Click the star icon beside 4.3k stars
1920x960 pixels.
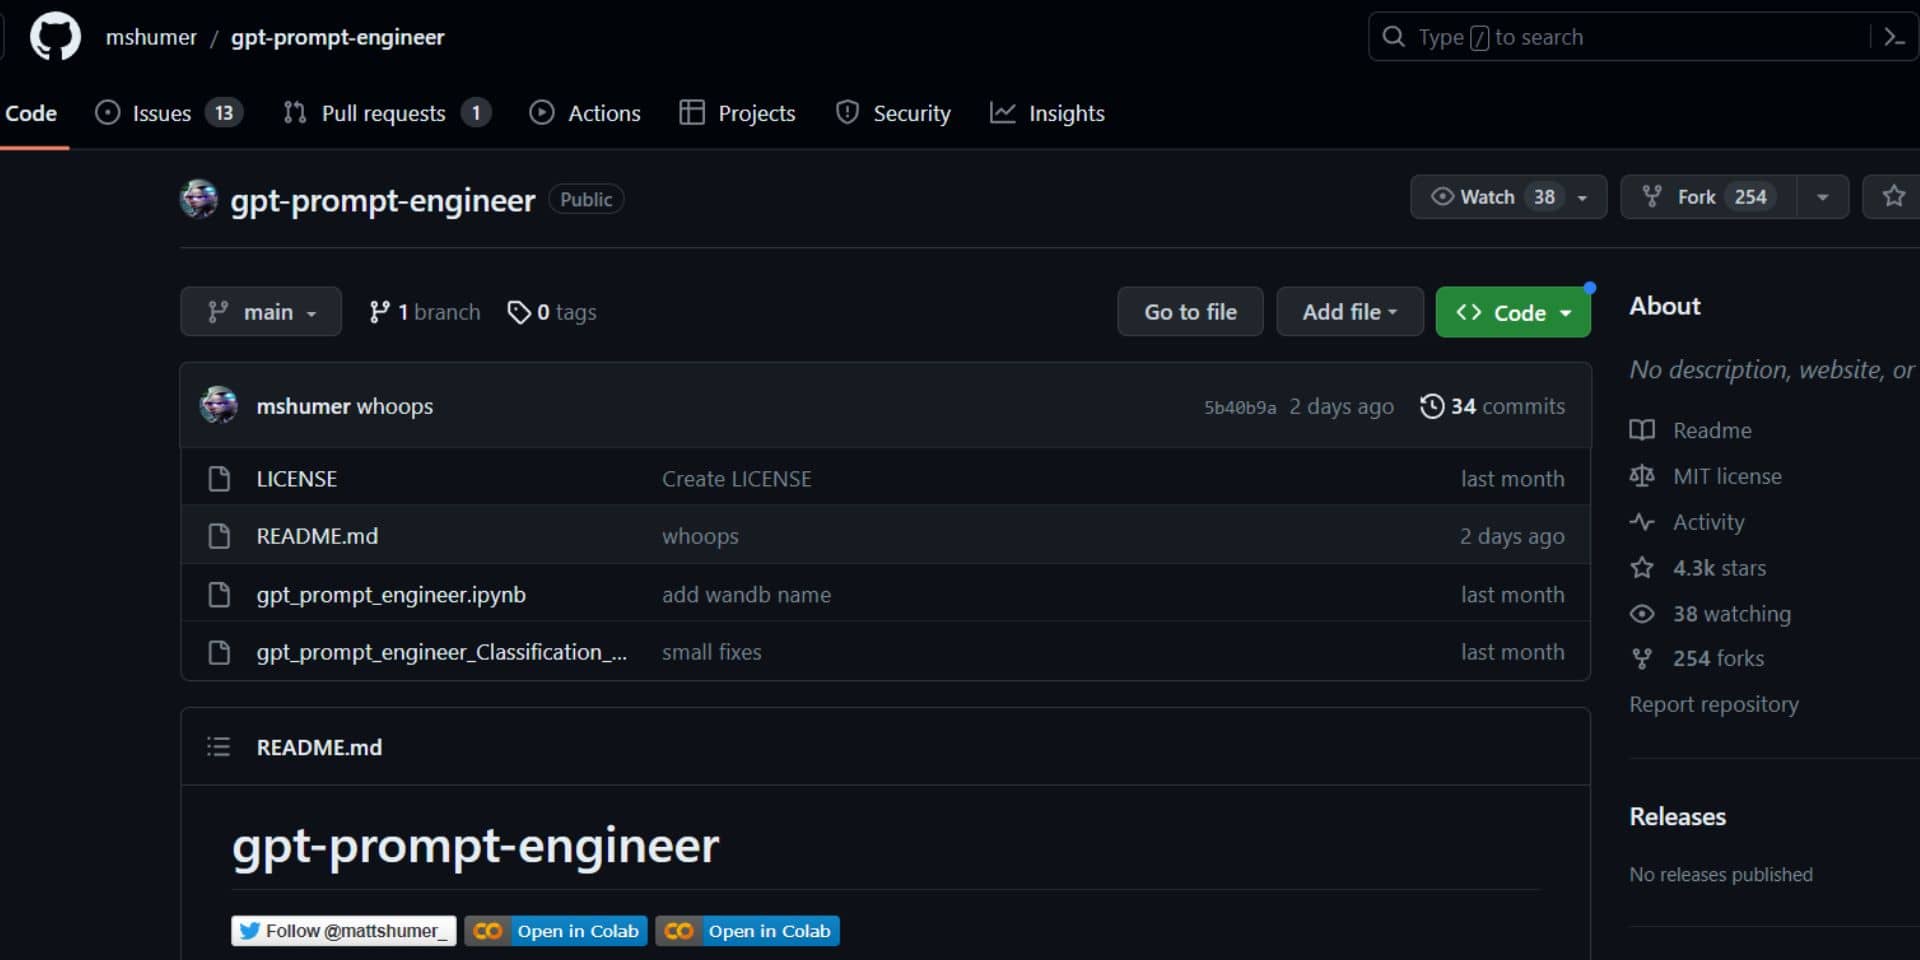tap(1642, 568)
